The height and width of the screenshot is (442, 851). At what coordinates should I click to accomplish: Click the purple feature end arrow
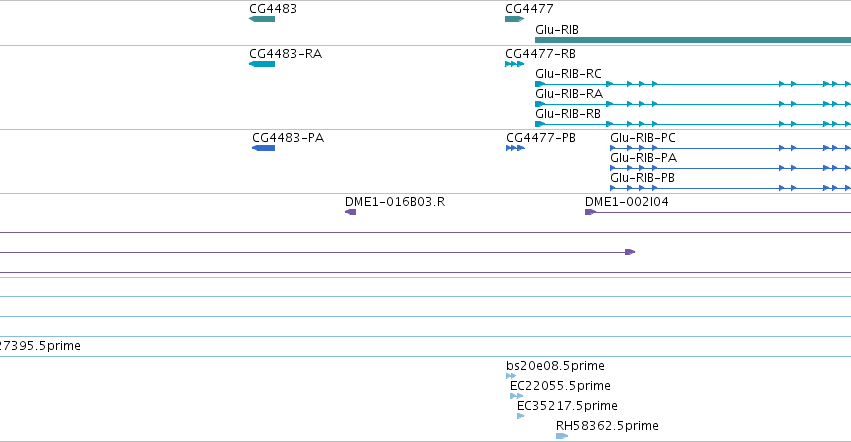tap(630, 252)
